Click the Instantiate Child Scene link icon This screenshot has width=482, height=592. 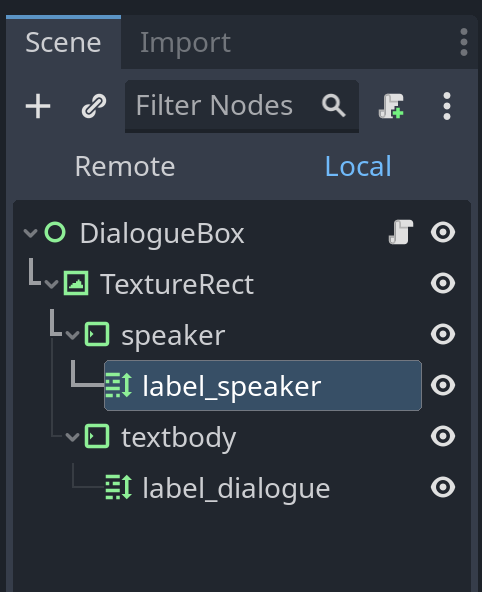coord(94,106)
